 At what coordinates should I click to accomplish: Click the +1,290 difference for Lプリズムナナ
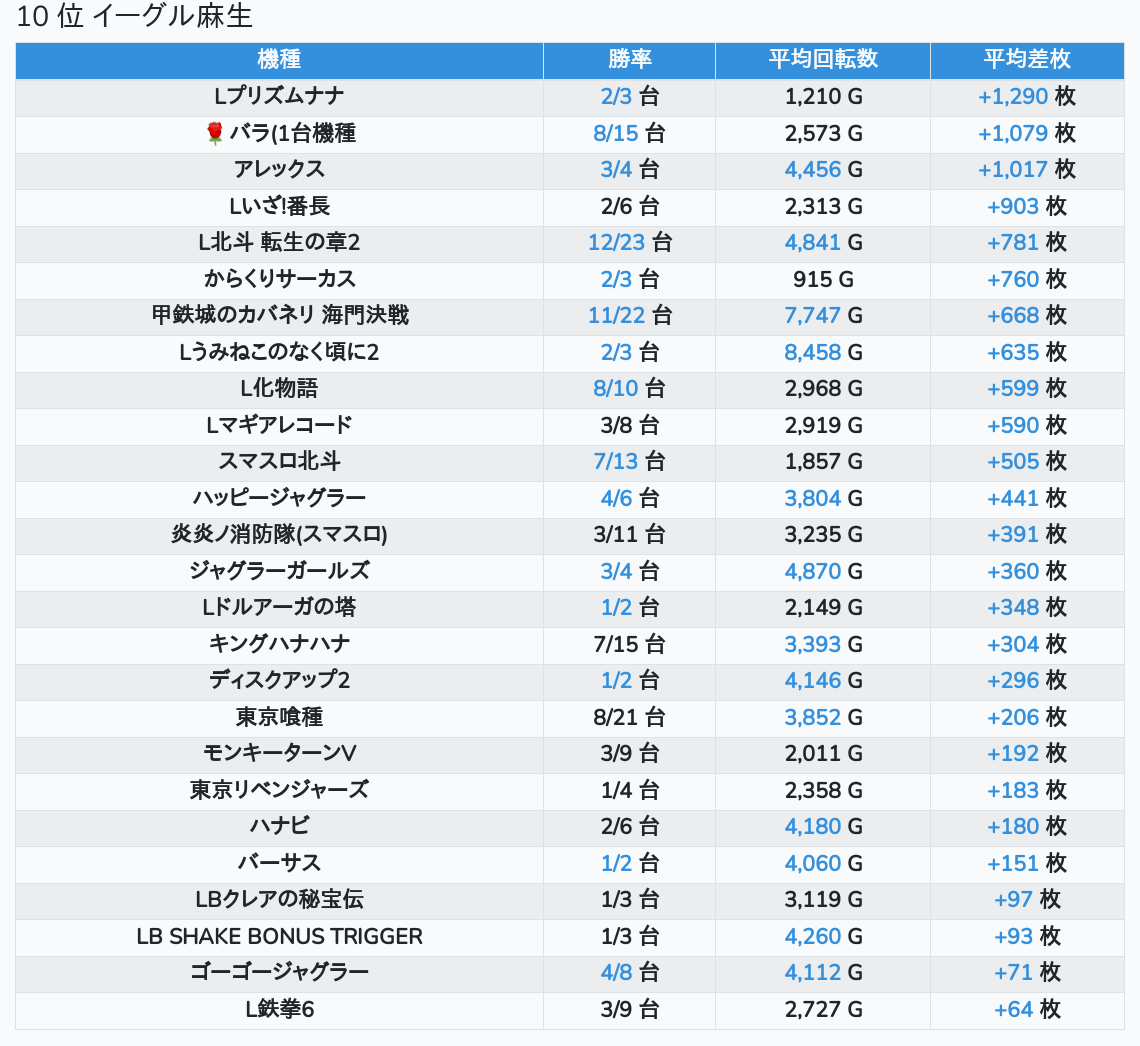pos(1012,97)
